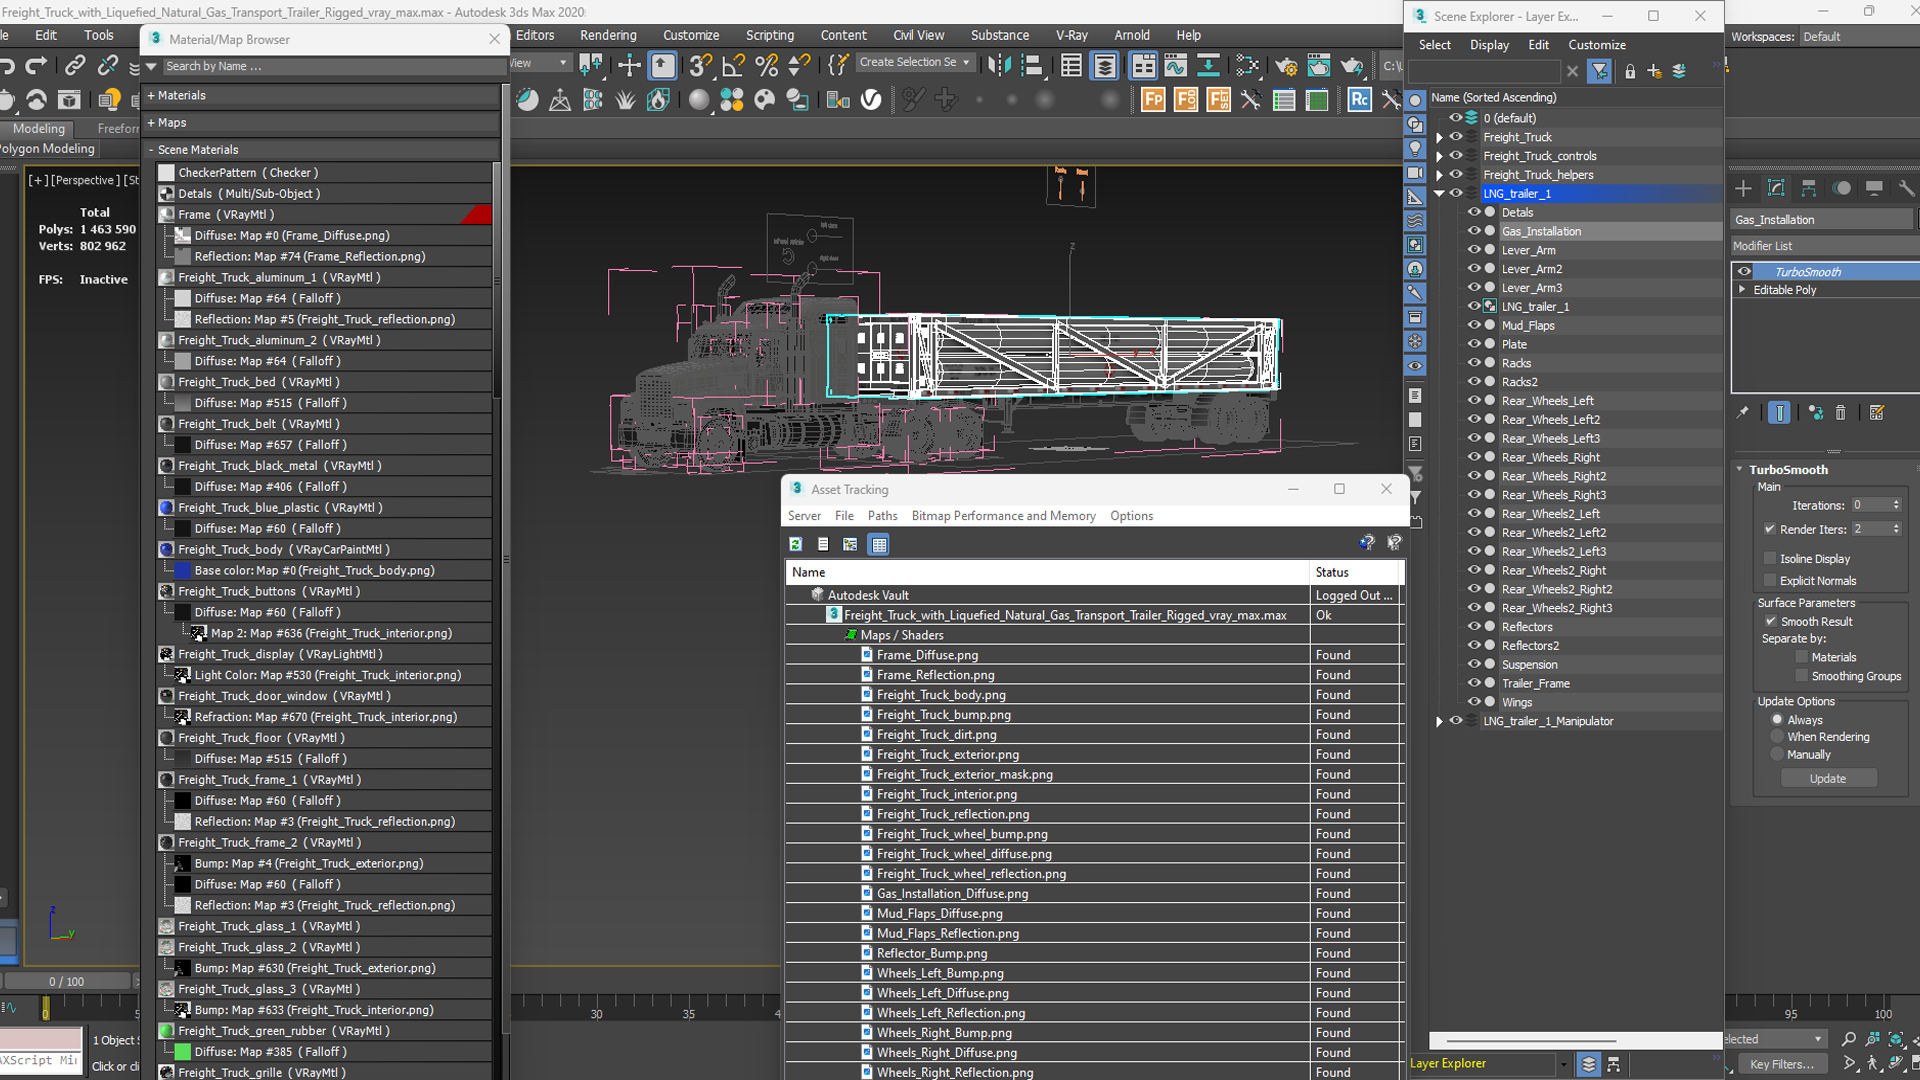Click the Mirror tool icon
This screenshot has height=1080, width=1920.
(x=999, y=66)
